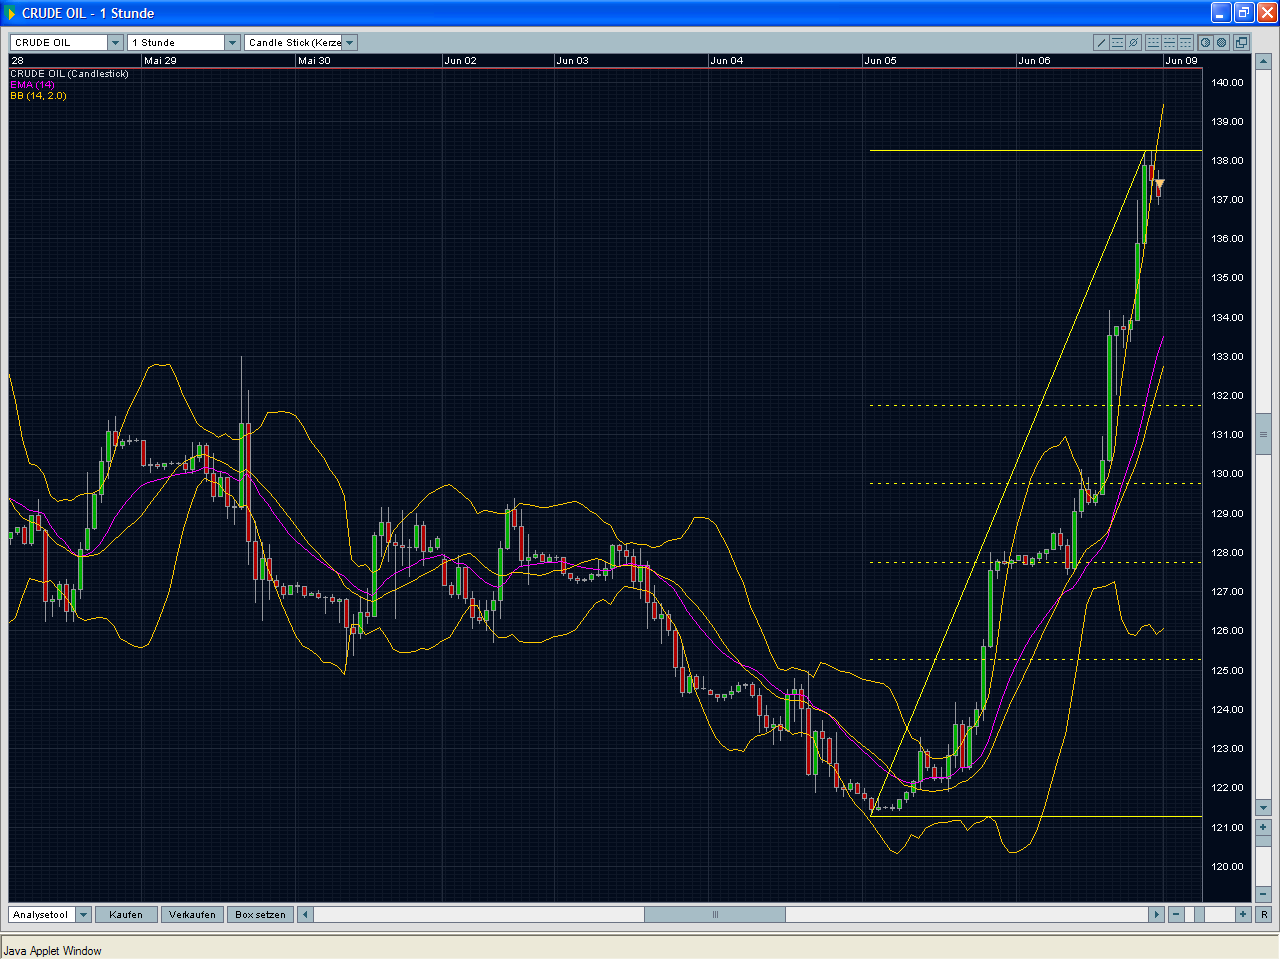Click the Kaufen button
1280x960 pixels.
[x=126, y=915]
